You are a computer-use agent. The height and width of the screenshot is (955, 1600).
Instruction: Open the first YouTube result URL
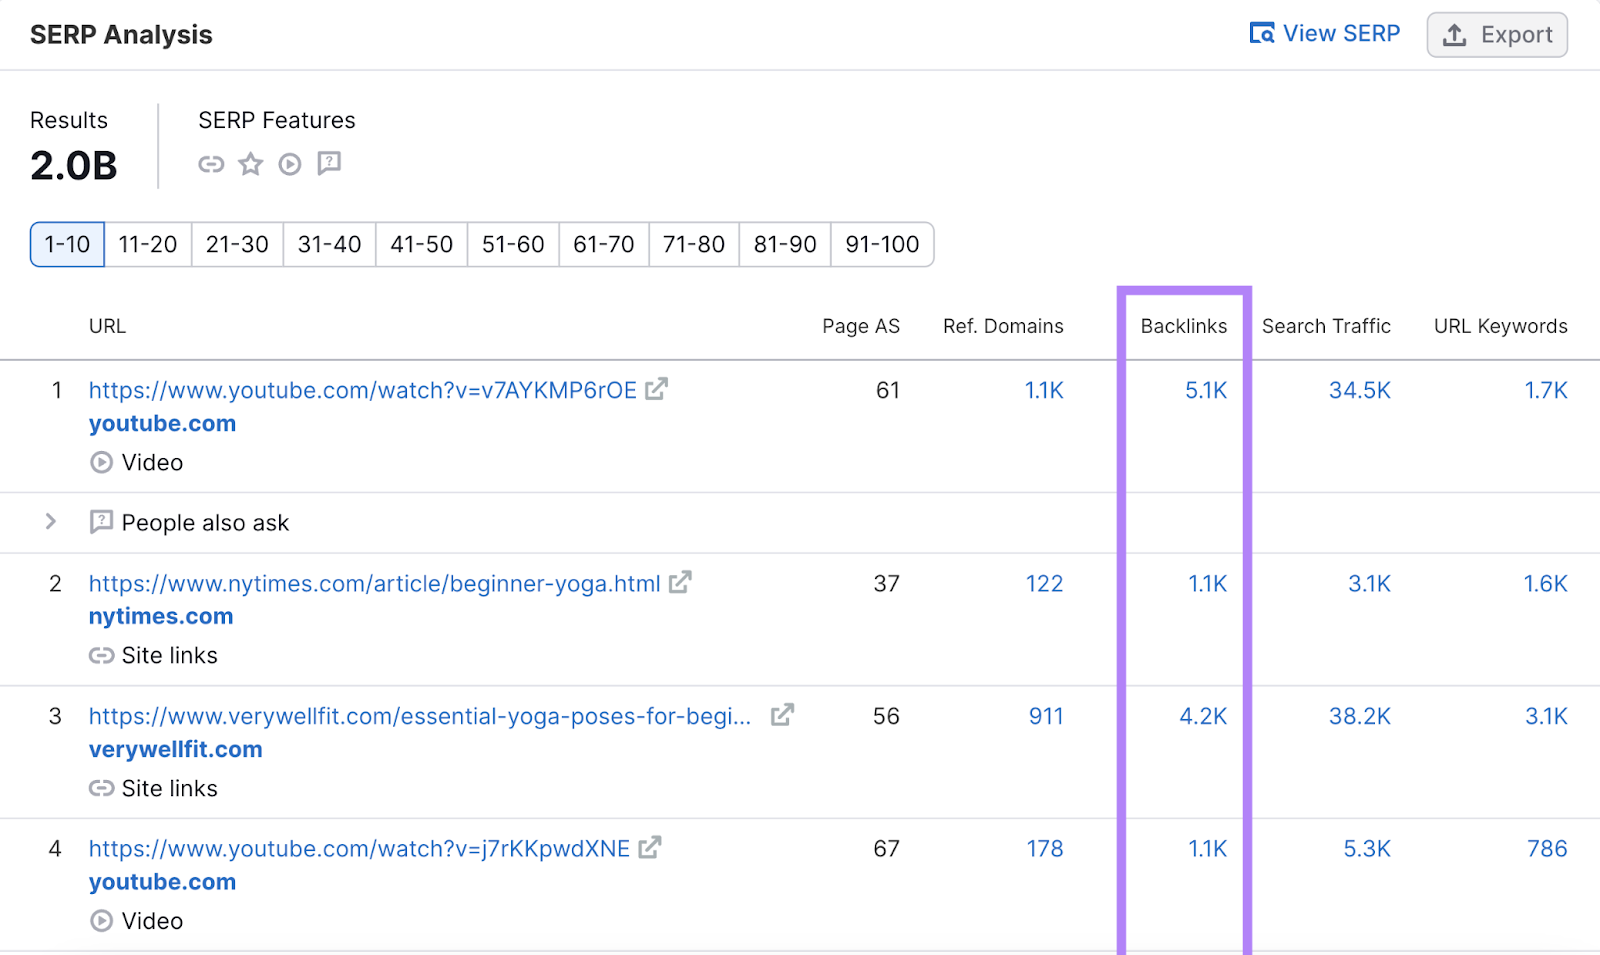click(x=362, y=390)
